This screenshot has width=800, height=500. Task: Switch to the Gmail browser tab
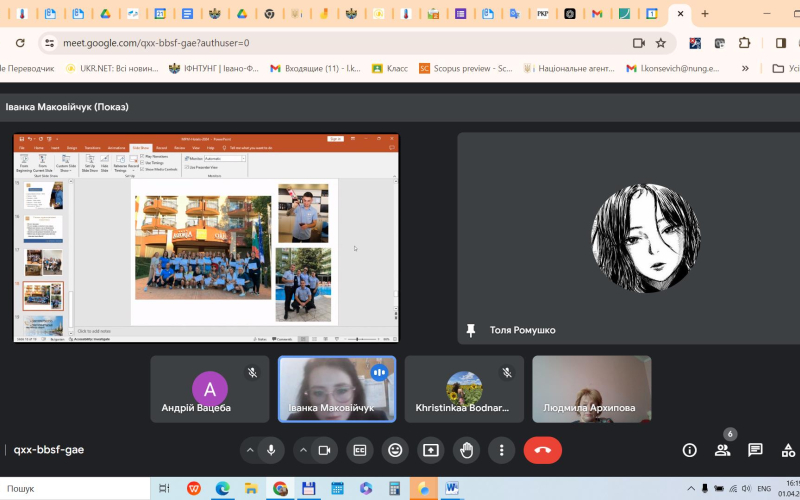point(596,14)
